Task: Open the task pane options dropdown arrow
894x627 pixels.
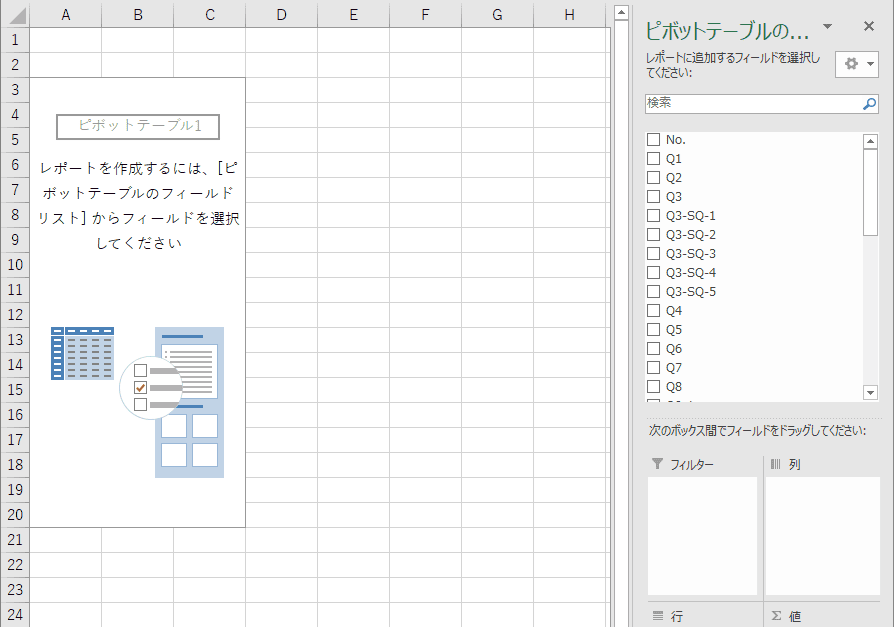Action: point(827,27)
